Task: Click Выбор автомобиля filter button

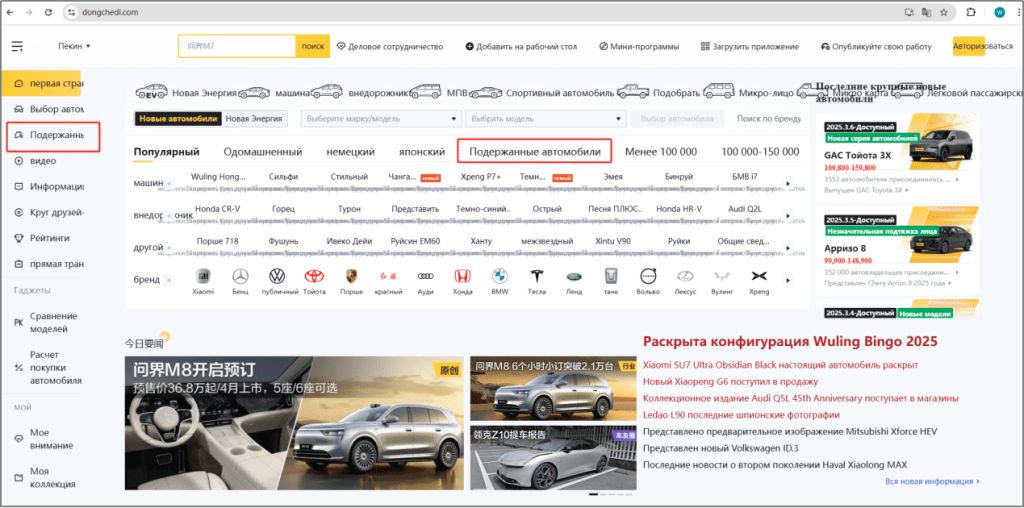Action: [x=677, y=119]
